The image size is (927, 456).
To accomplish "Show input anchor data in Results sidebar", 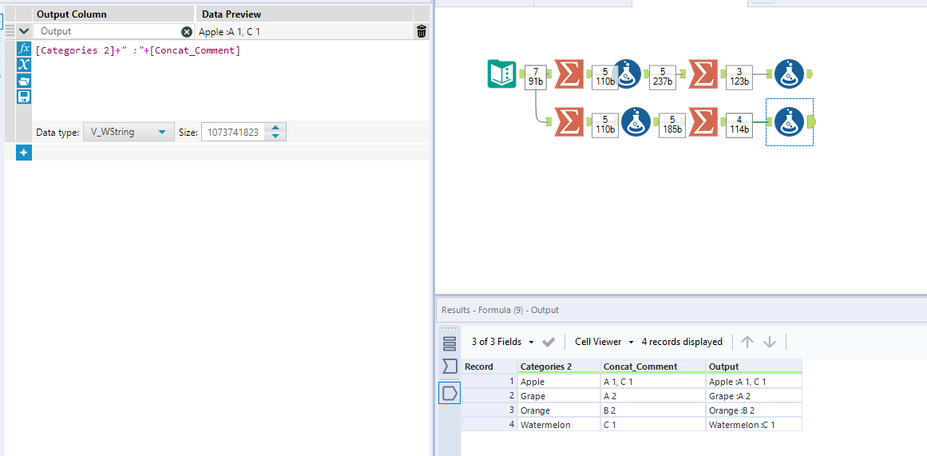I will point(449,367).
